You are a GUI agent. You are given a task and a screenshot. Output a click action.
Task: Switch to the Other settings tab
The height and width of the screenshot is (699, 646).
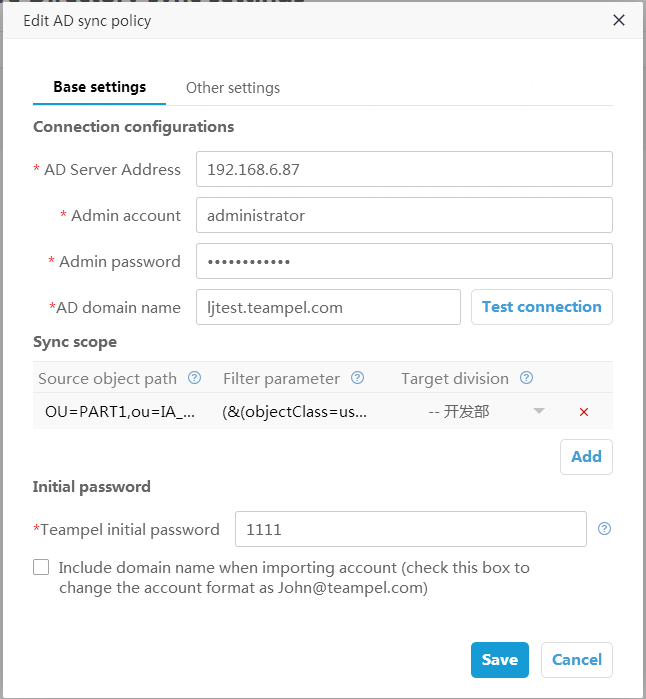click(x=233, y=88)
